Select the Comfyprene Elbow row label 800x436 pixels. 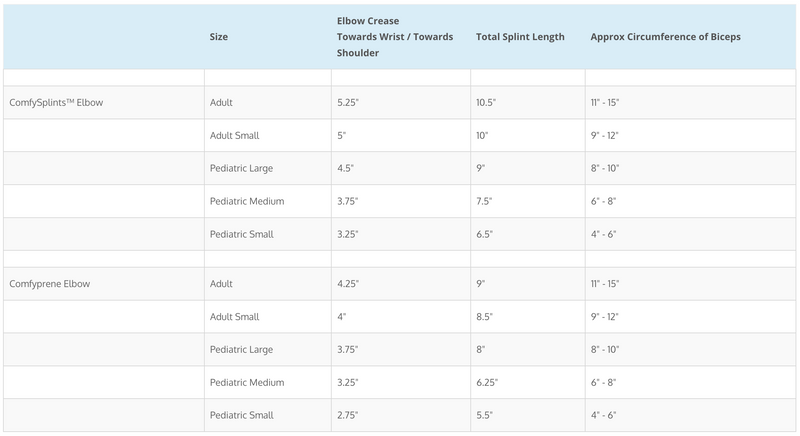point(49,284)
